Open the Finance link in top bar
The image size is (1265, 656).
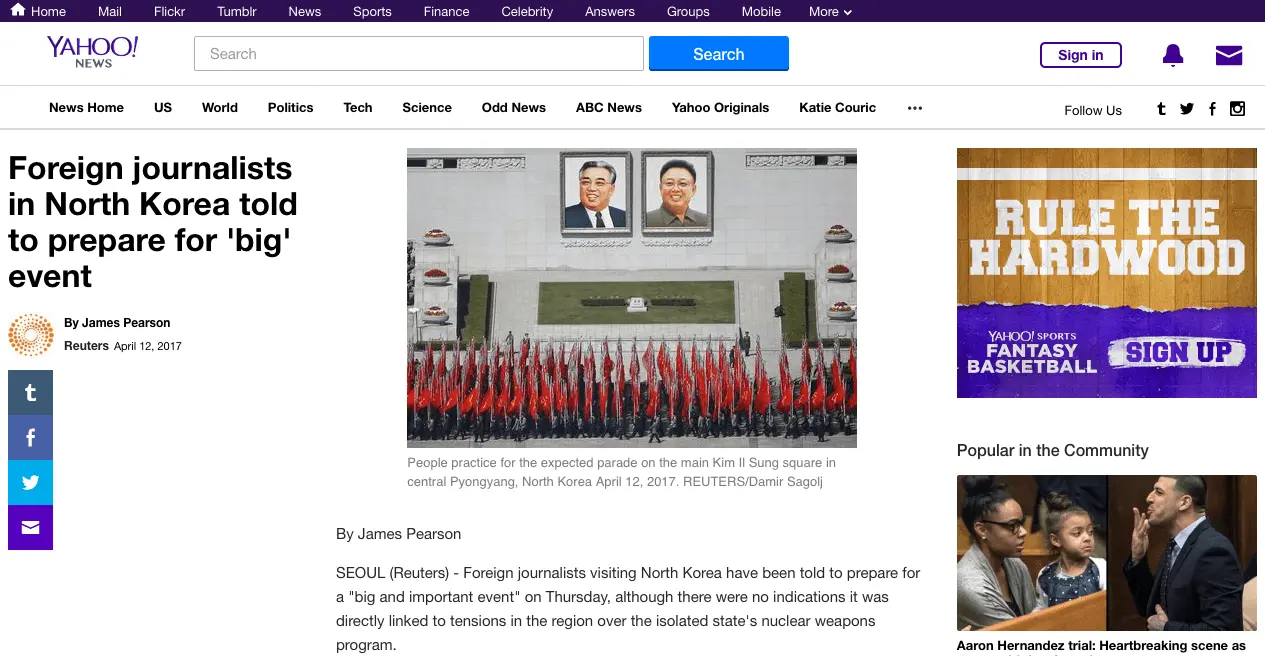446,12
